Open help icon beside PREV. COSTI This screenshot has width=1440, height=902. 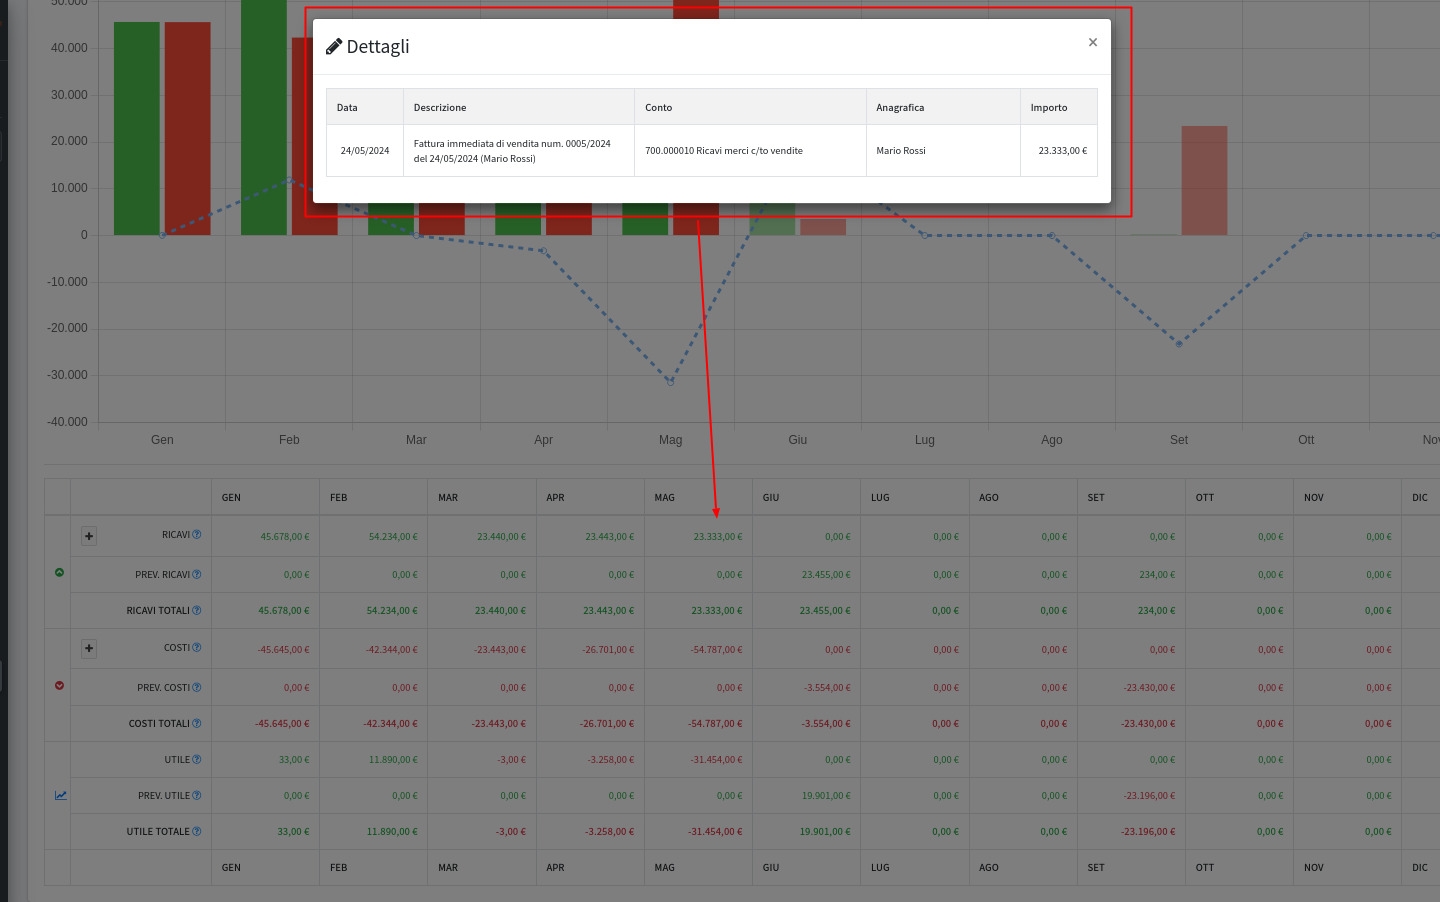click(x=197, y=687)
